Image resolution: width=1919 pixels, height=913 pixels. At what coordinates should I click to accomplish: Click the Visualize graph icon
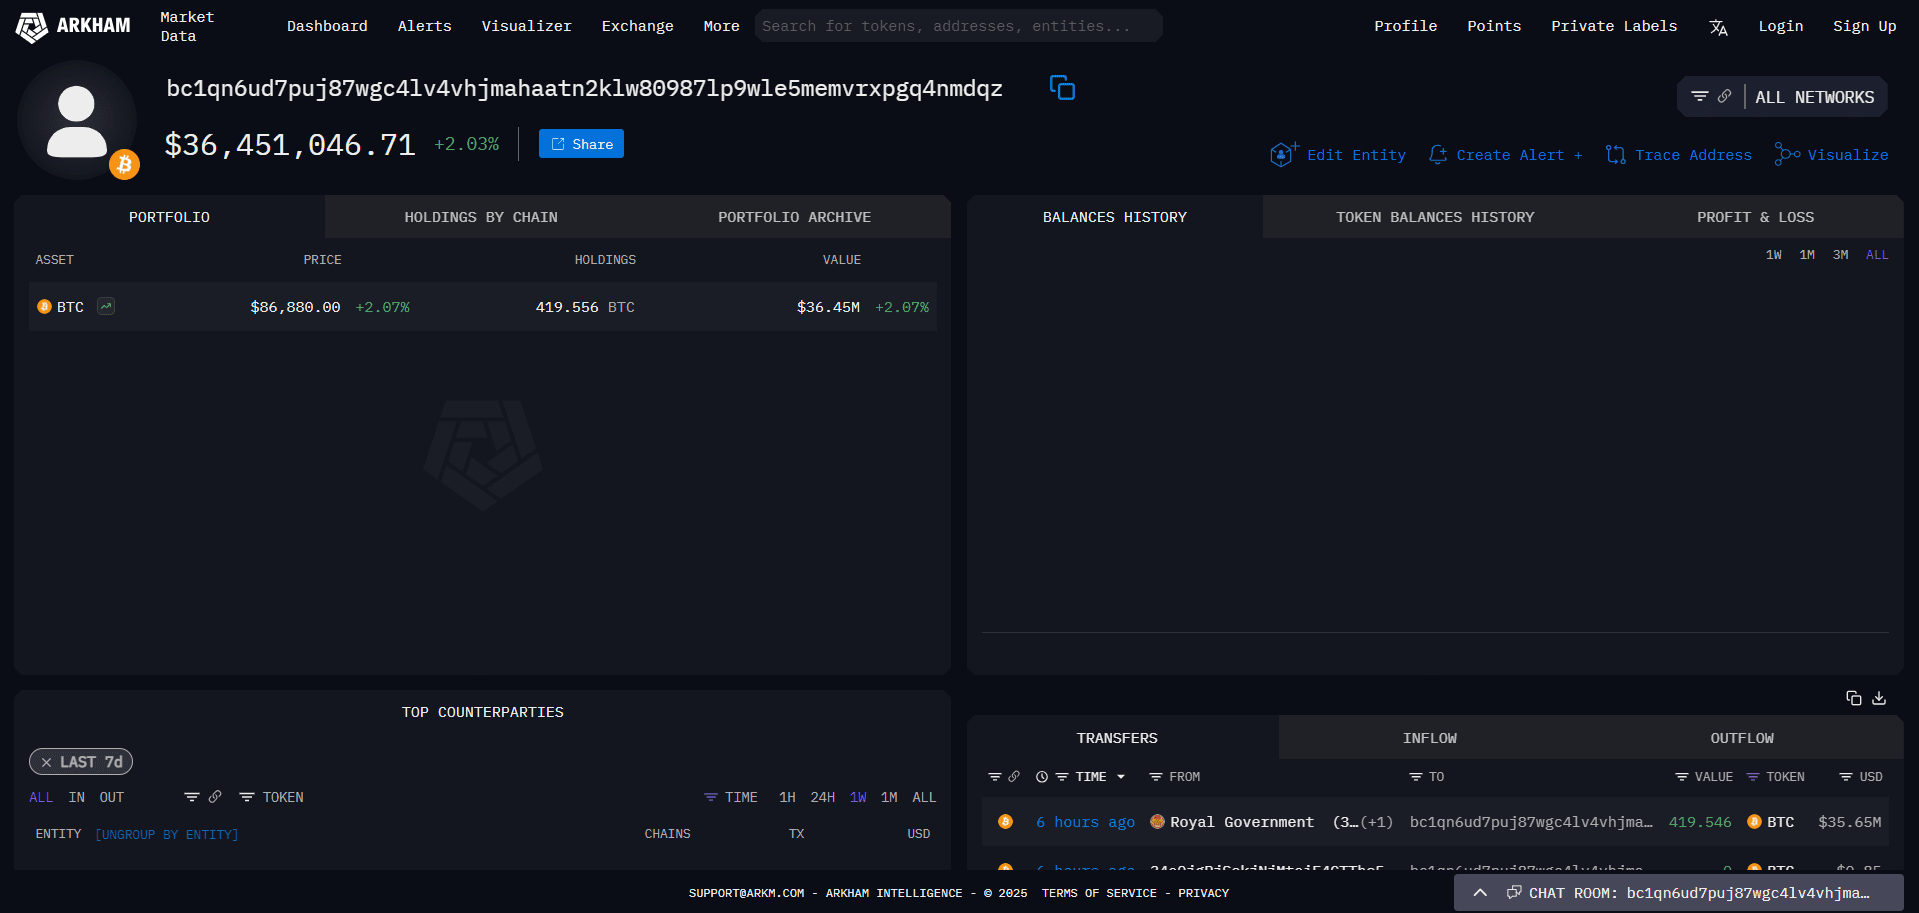click(1787, 154)
